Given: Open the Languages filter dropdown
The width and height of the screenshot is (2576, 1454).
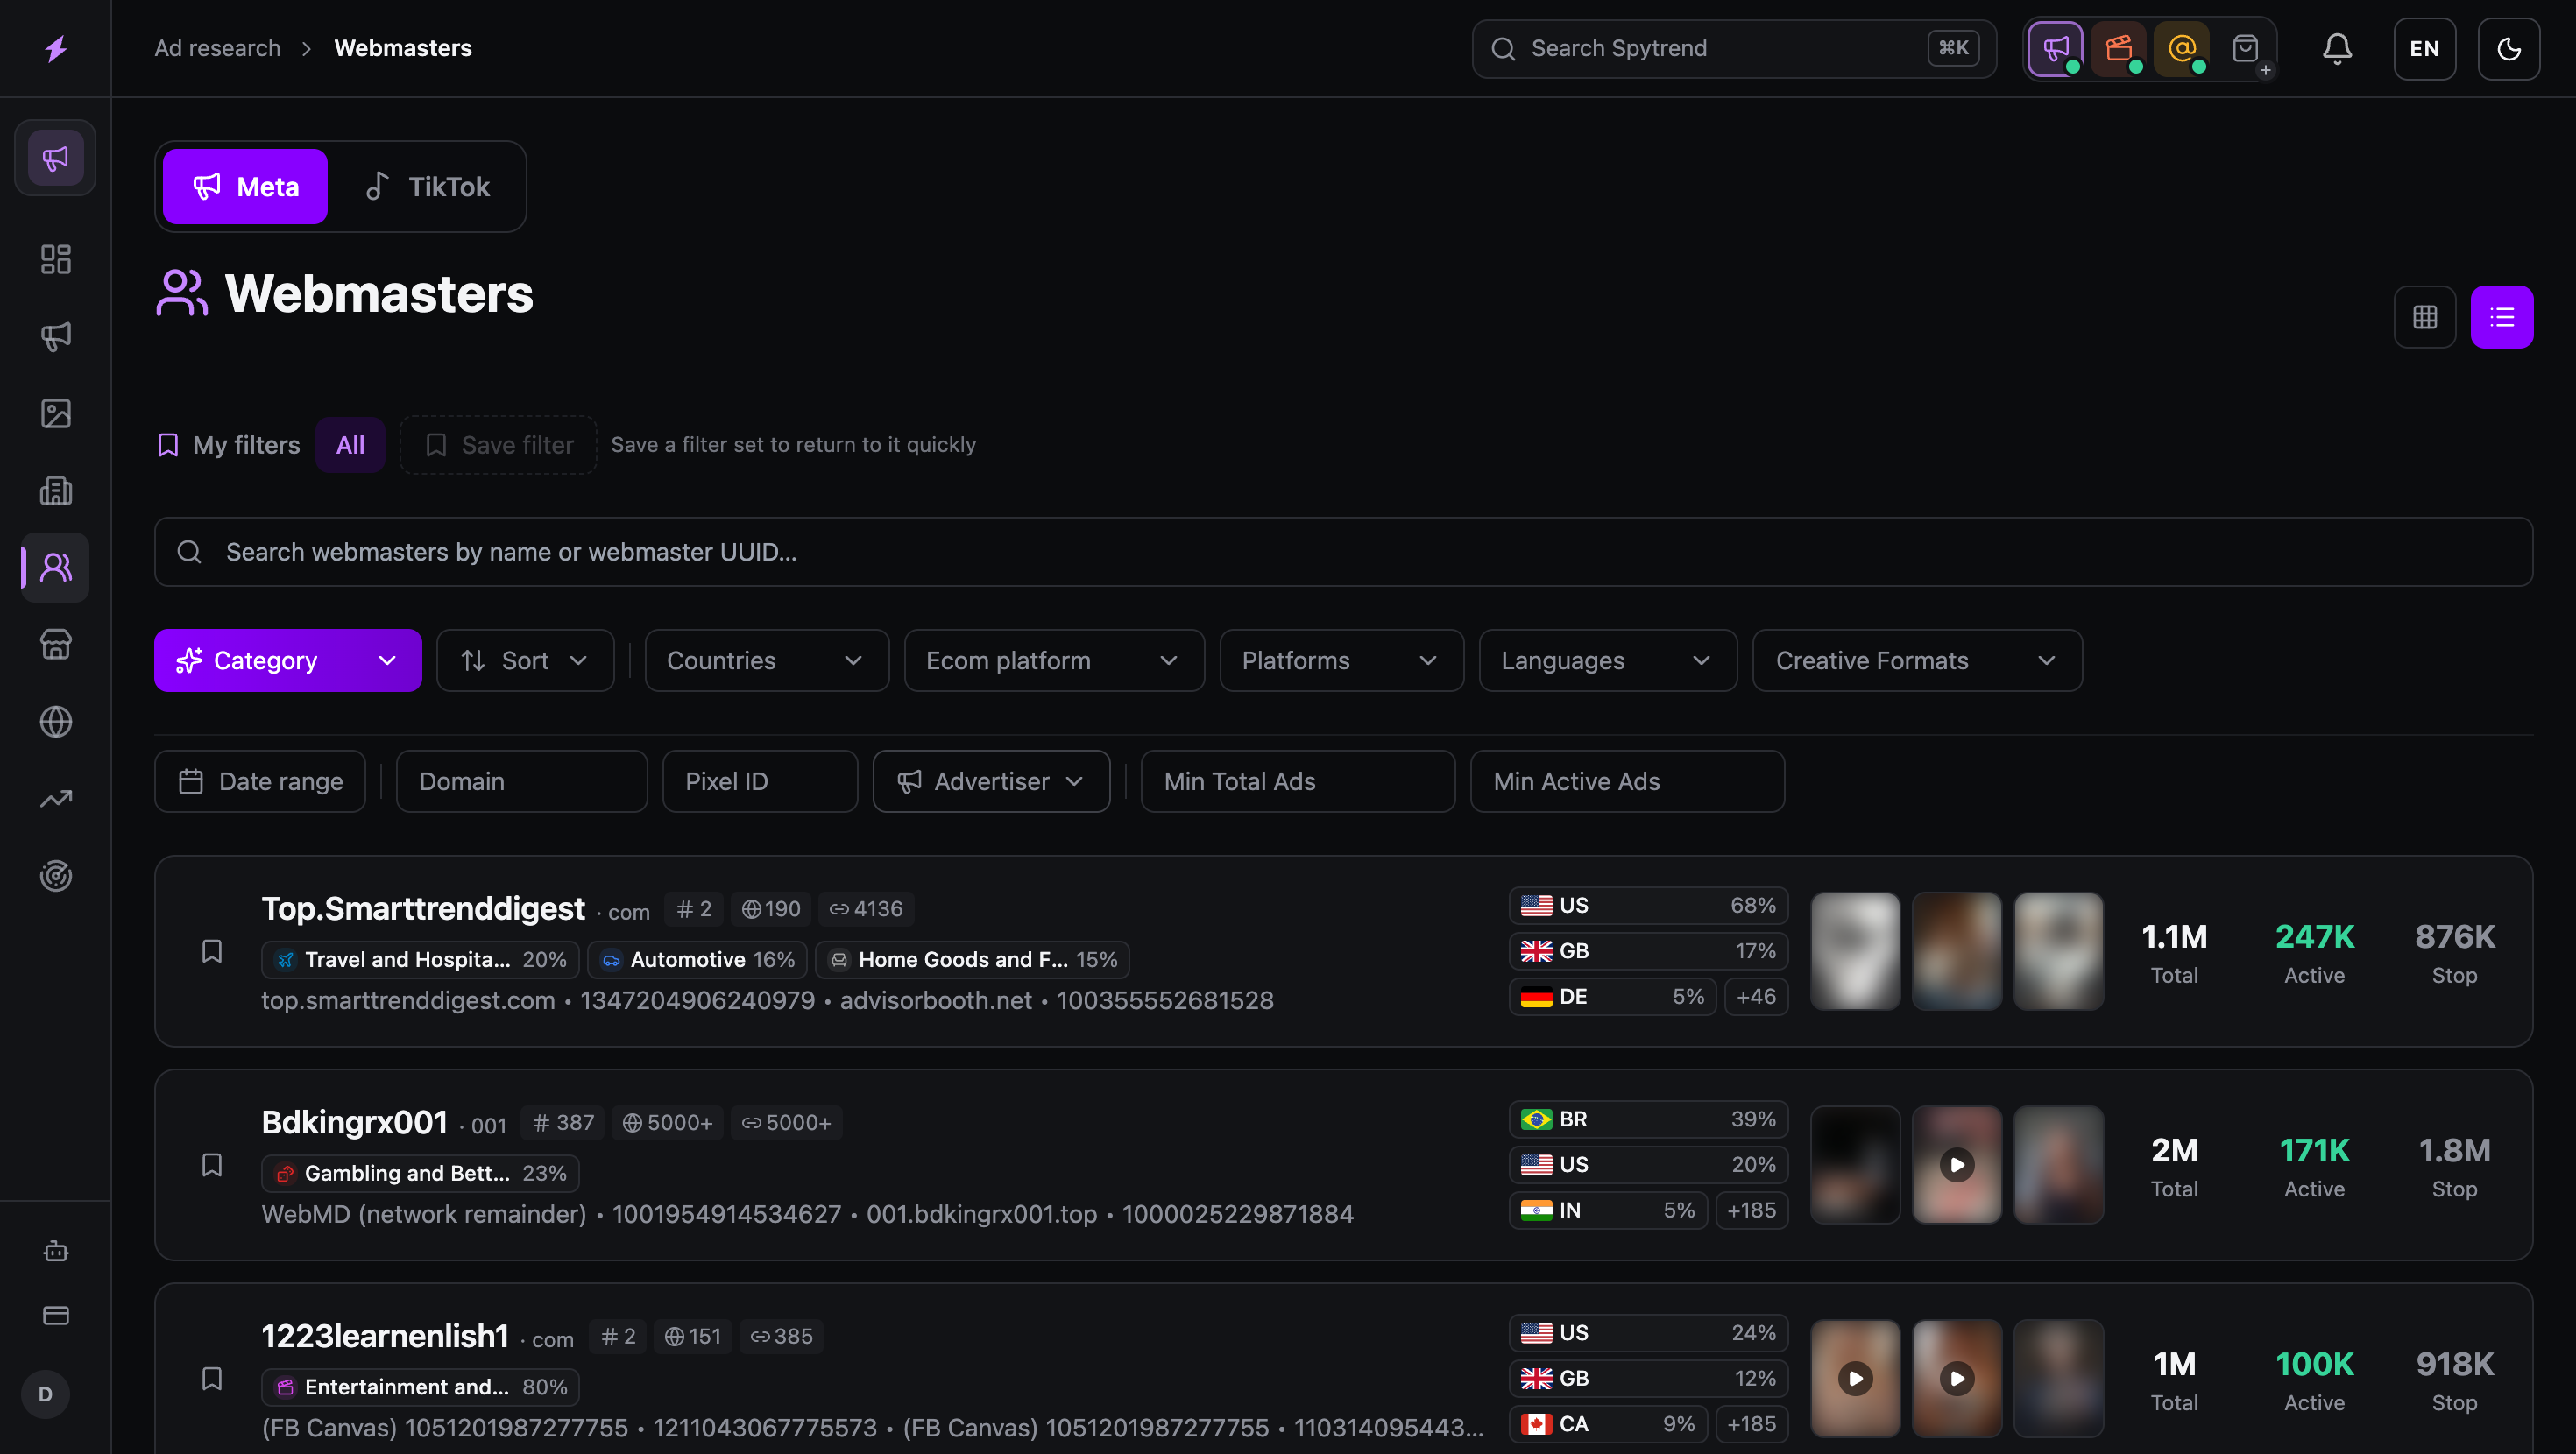Looking at the screenshot, I should (1608, 660).
